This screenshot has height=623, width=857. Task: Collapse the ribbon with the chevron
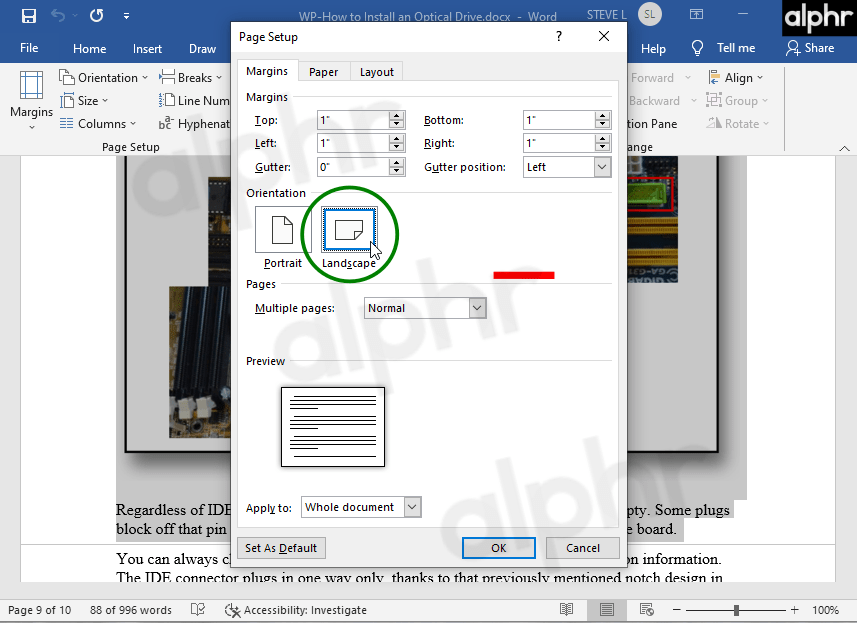pos(844,148)
